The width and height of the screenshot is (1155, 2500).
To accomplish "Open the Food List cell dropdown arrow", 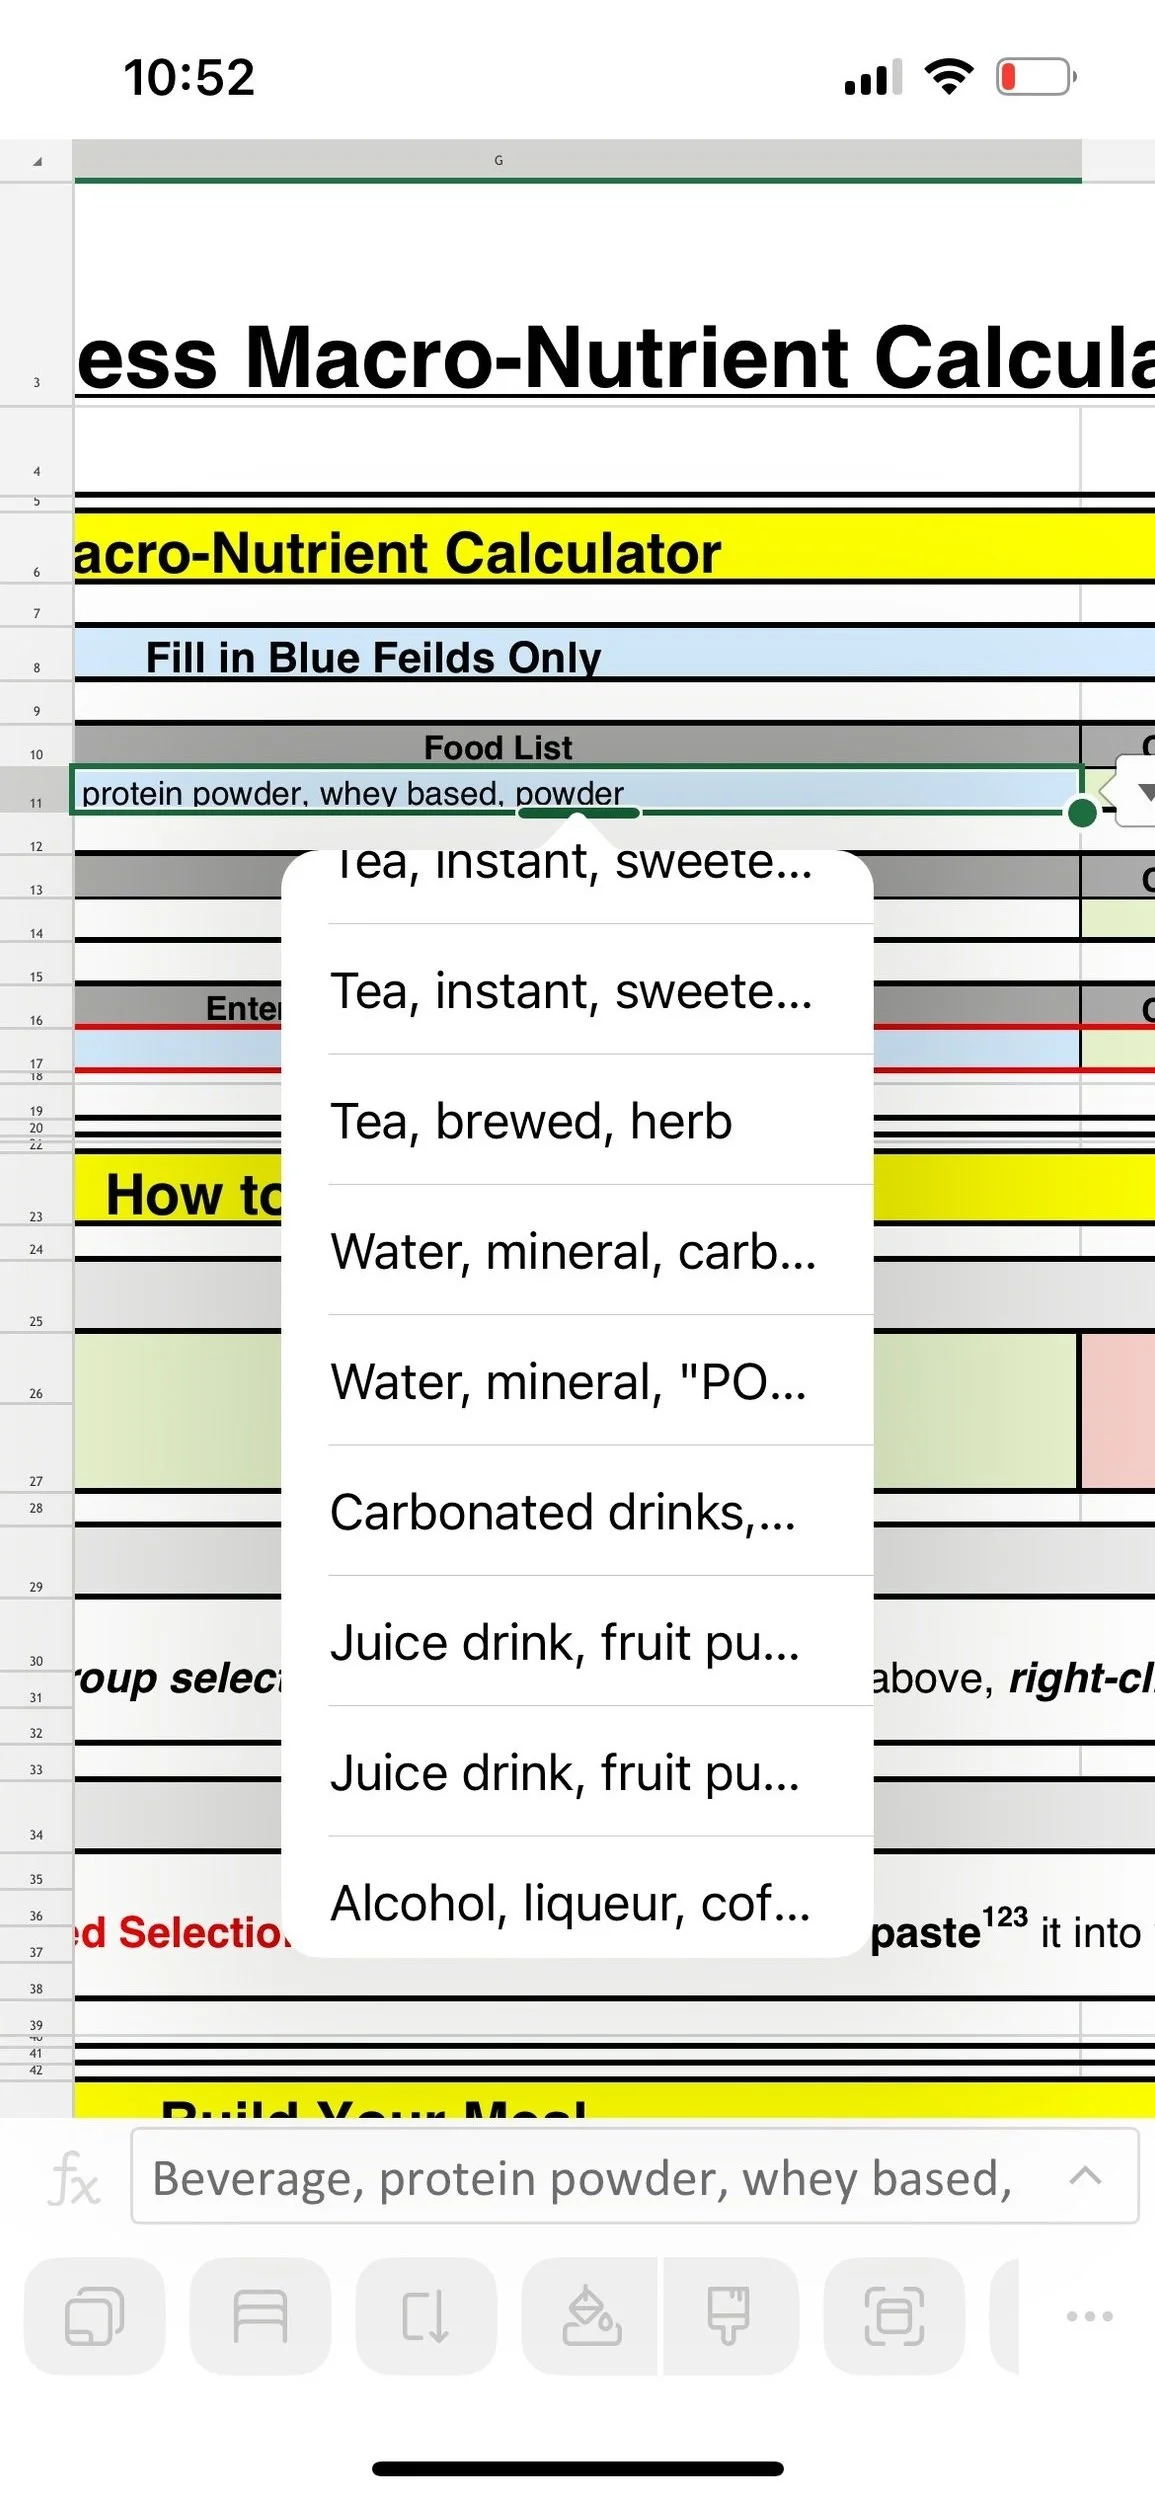I will [x=1140, y=791].
